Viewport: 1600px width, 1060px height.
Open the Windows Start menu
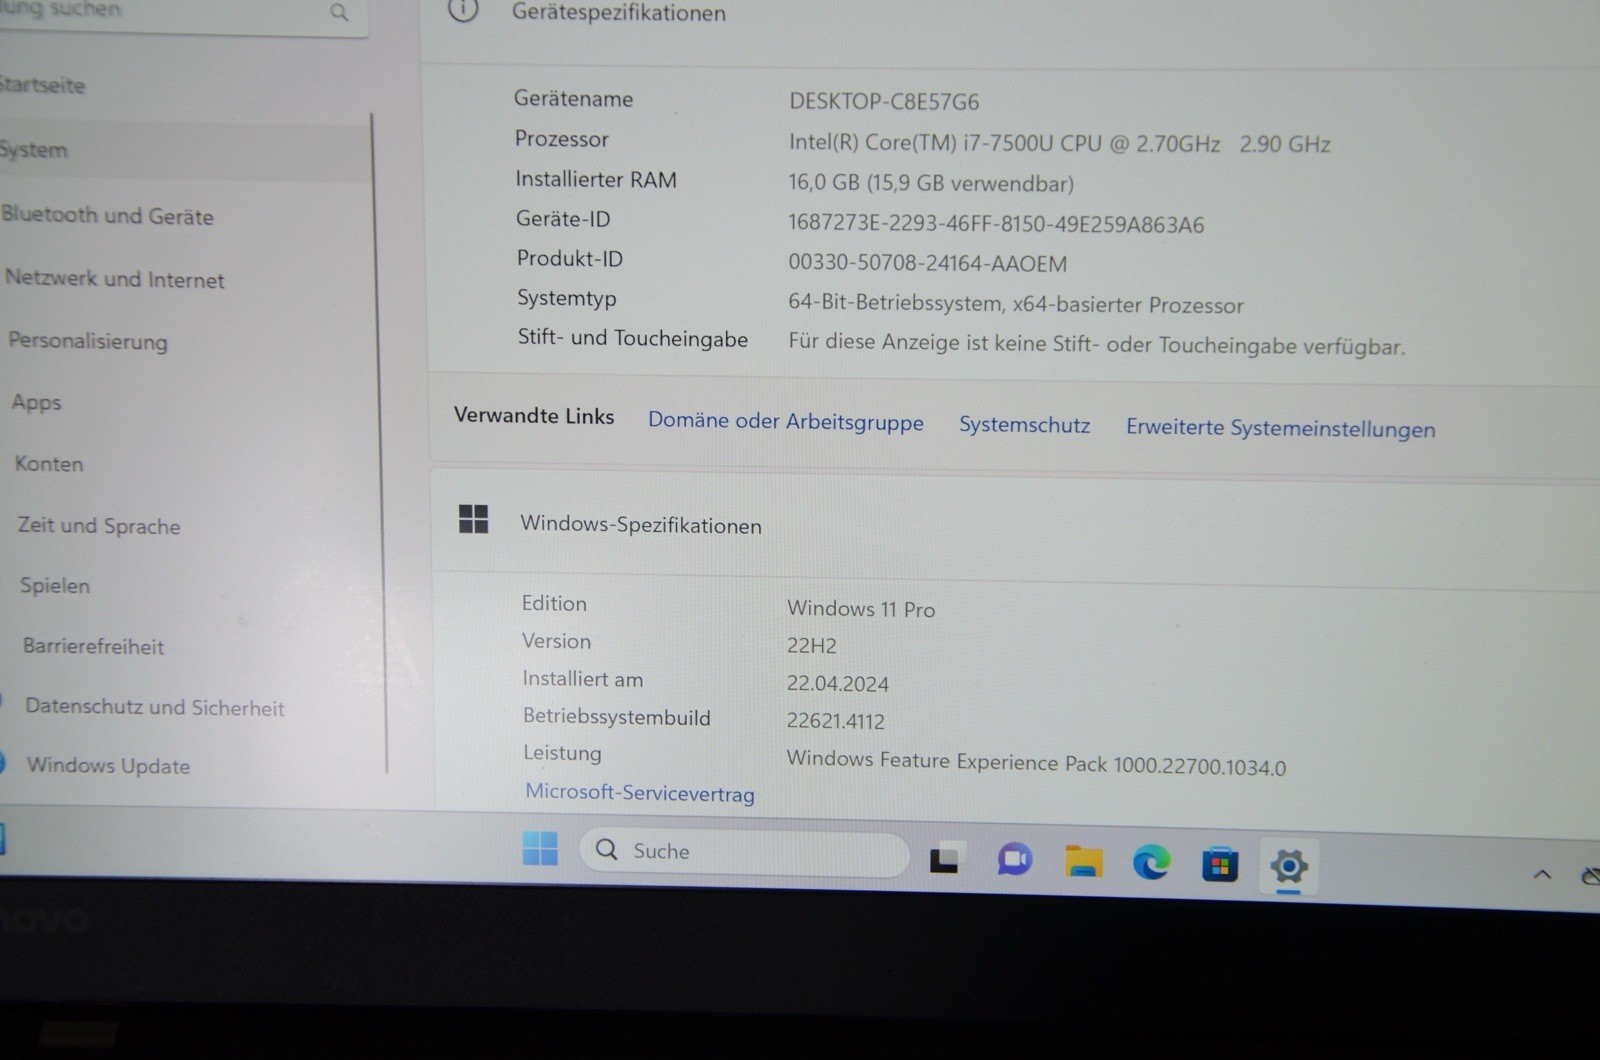[540, 849]
